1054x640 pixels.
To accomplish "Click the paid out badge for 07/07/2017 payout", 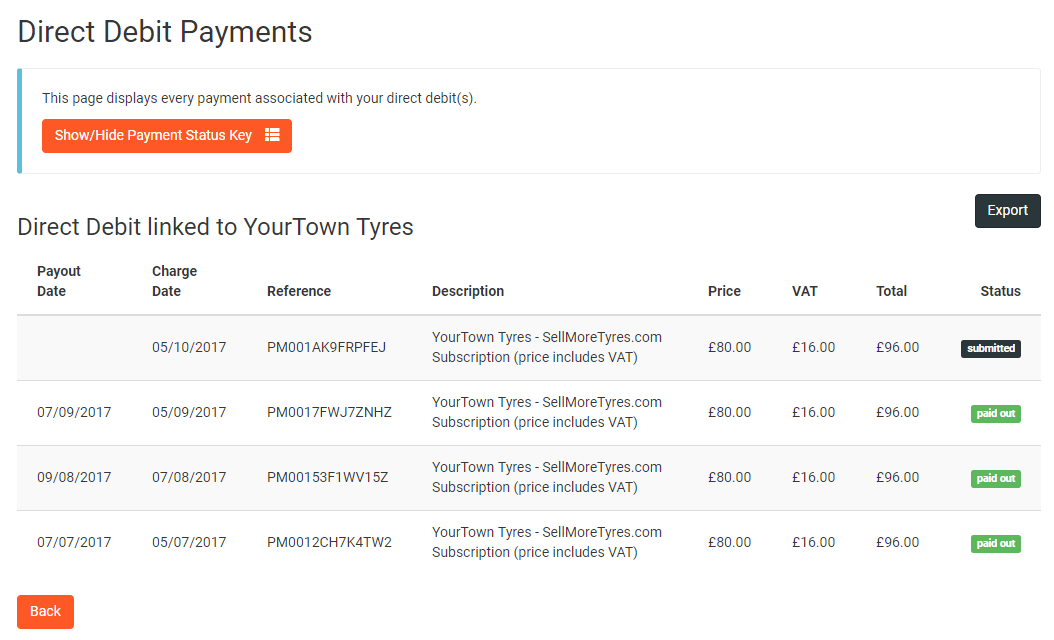I will tap(995, 544).
